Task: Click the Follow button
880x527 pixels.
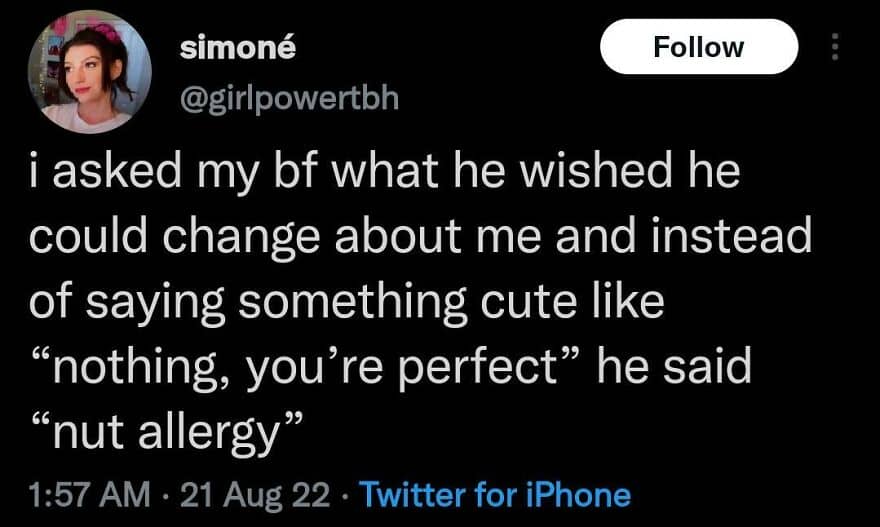Action: click(x=699, y=47)
